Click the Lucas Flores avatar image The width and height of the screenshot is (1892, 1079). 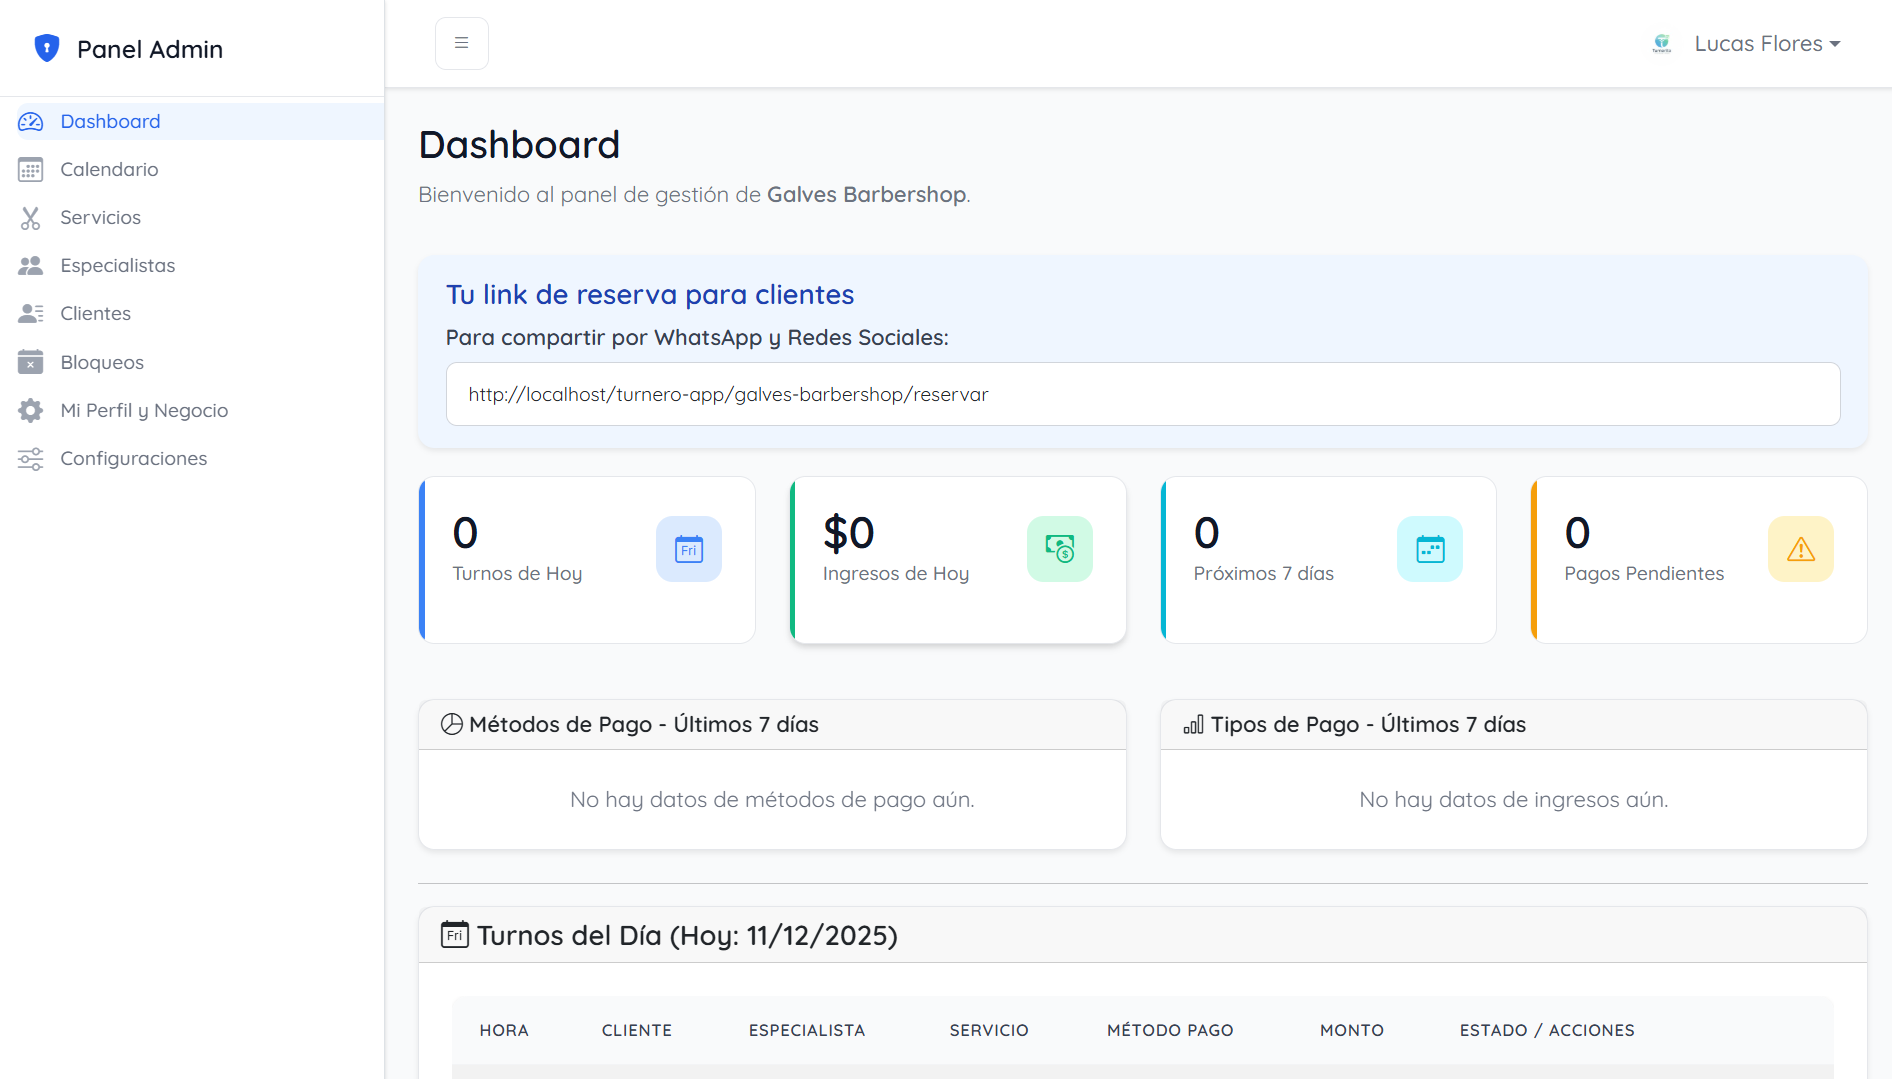click(x=1662, y=44)
